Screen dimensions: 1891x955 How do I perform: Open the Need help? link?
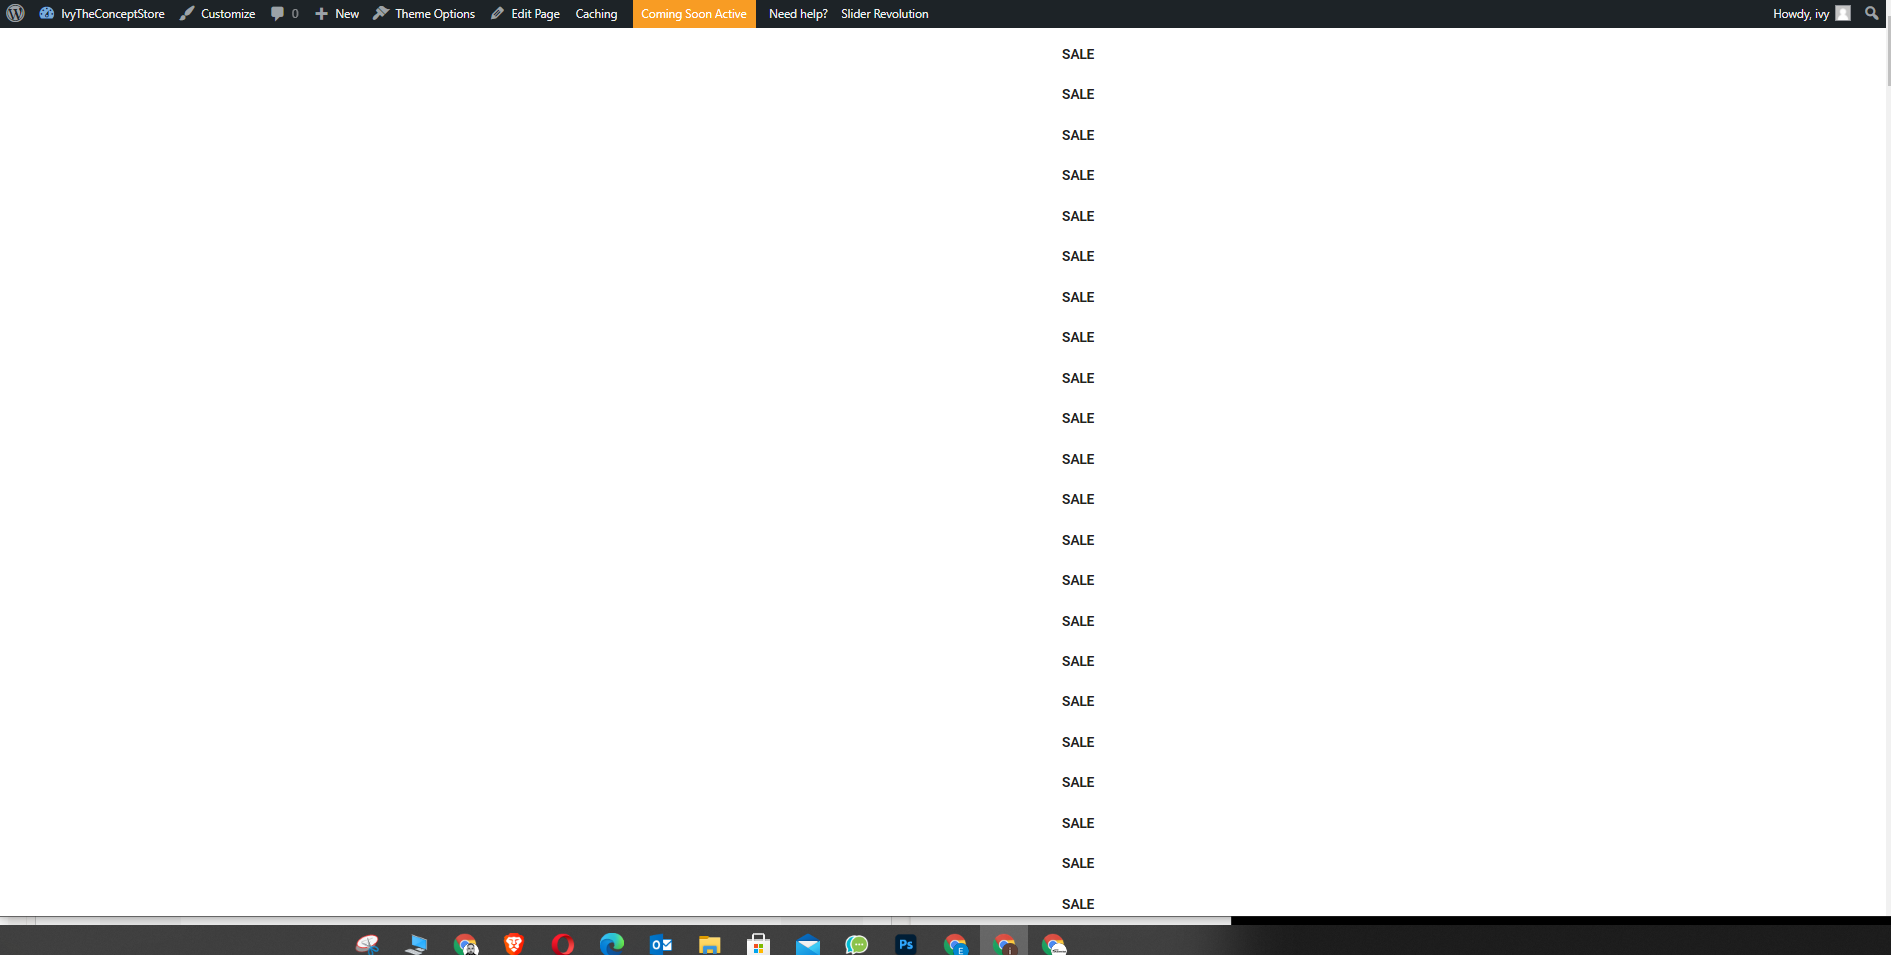[798, 14]
